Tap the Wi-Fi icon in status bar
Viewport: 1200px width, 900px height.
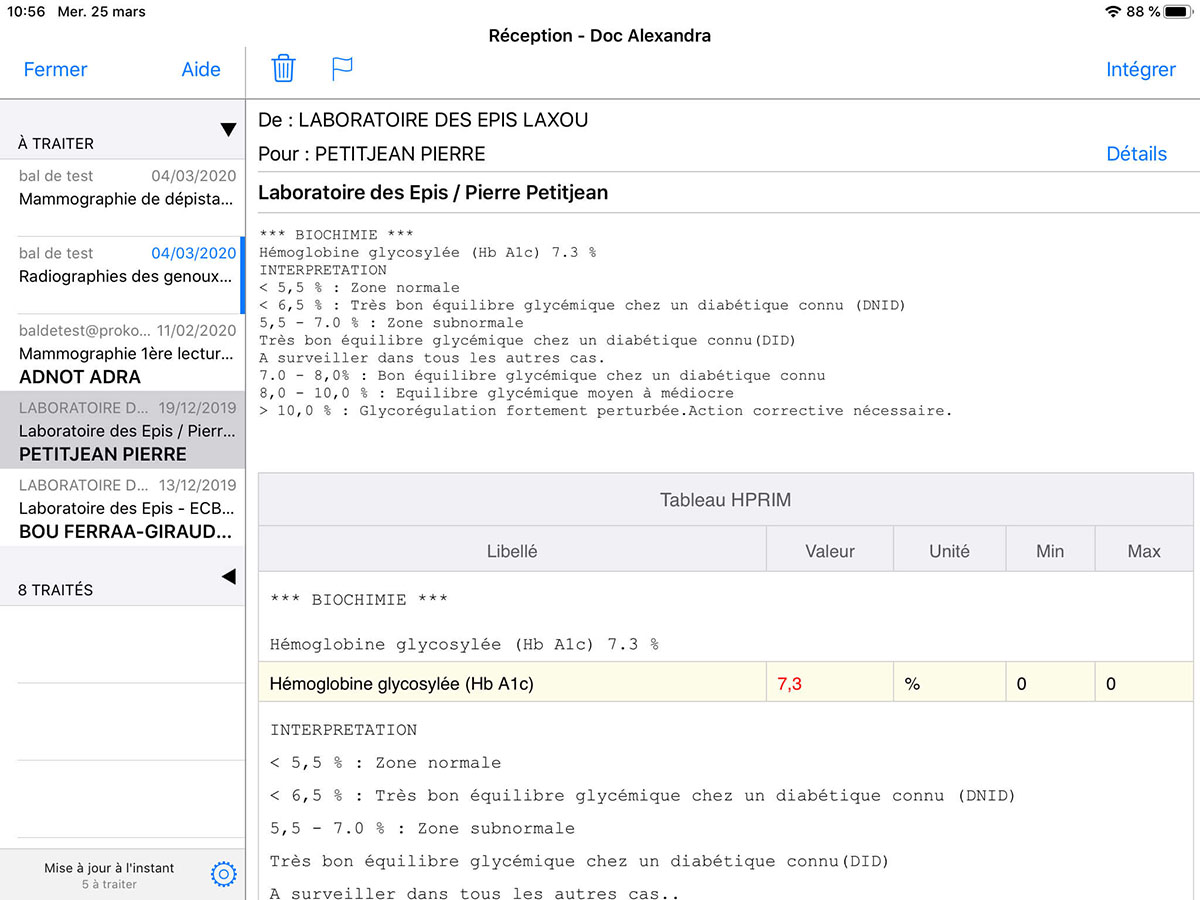click(x=1113, y=12)
